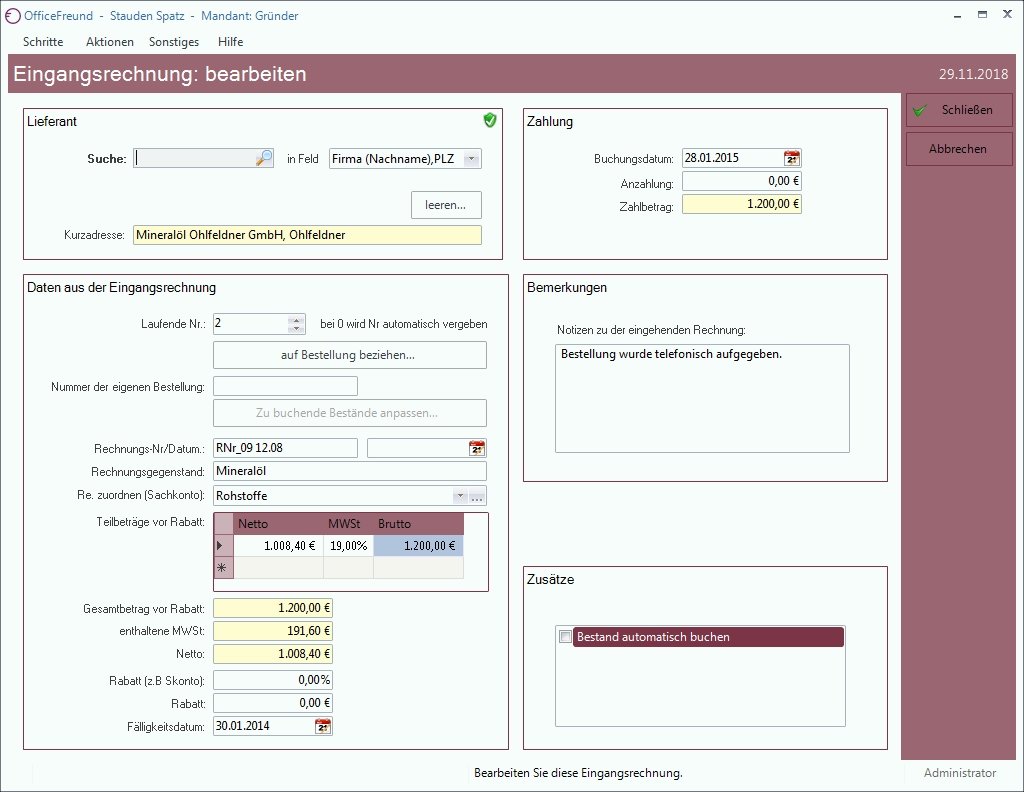This screenshot has width=1024, height=792.
Task: Click the Rechnungsgegenstand field Mineralöl
Action: tap(349, 471)
